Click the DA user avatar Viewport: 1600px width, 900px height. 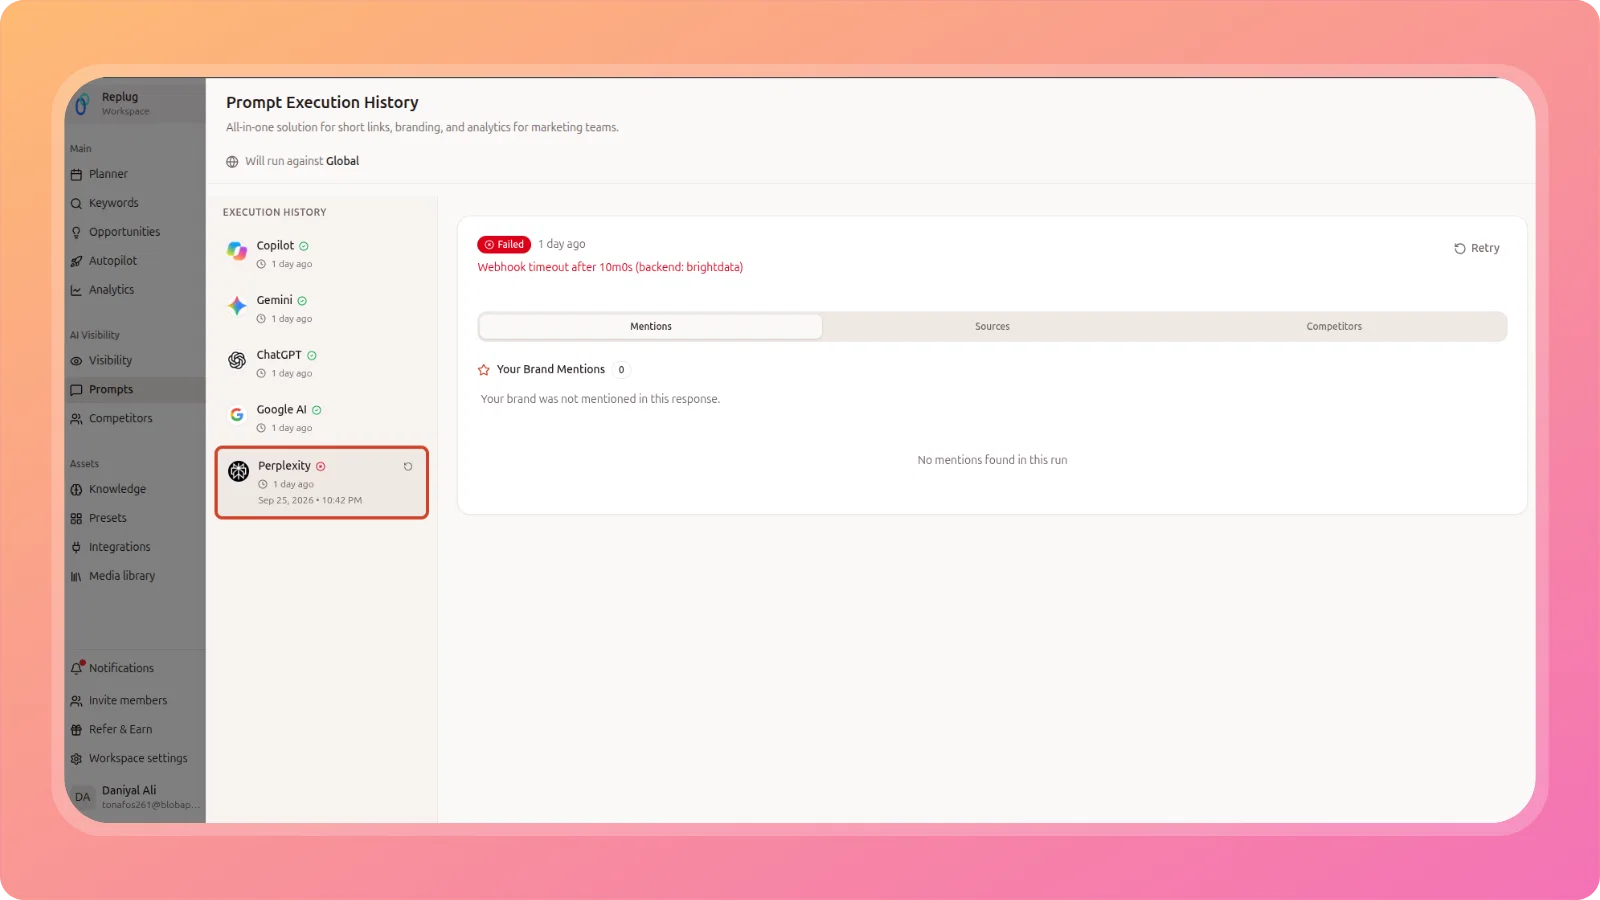tap(83, 797)
